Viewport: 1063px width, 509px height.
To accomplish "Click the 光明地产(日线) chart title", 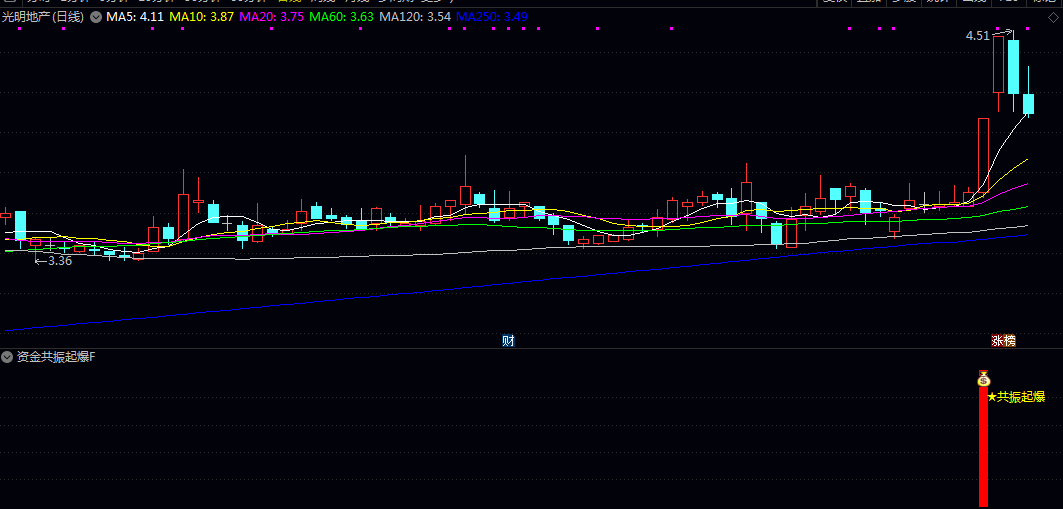I will 43,18.
